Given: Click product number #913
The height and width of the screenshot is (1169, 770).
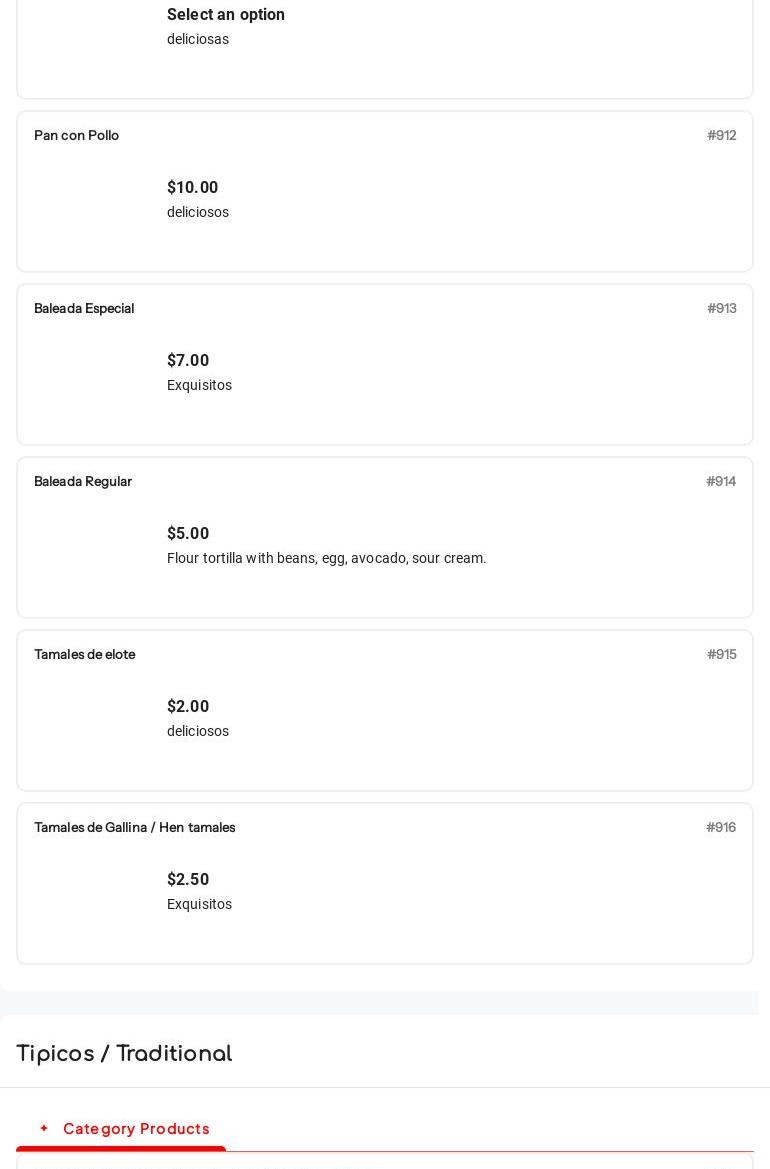Looking at the screenshot, I should 721,308.
